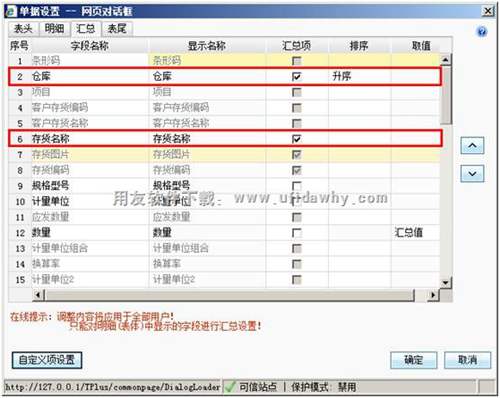The width and height of the screenshot is (500, 398).
Task: Switch to the 表头 tab
Action: point(23,29)
